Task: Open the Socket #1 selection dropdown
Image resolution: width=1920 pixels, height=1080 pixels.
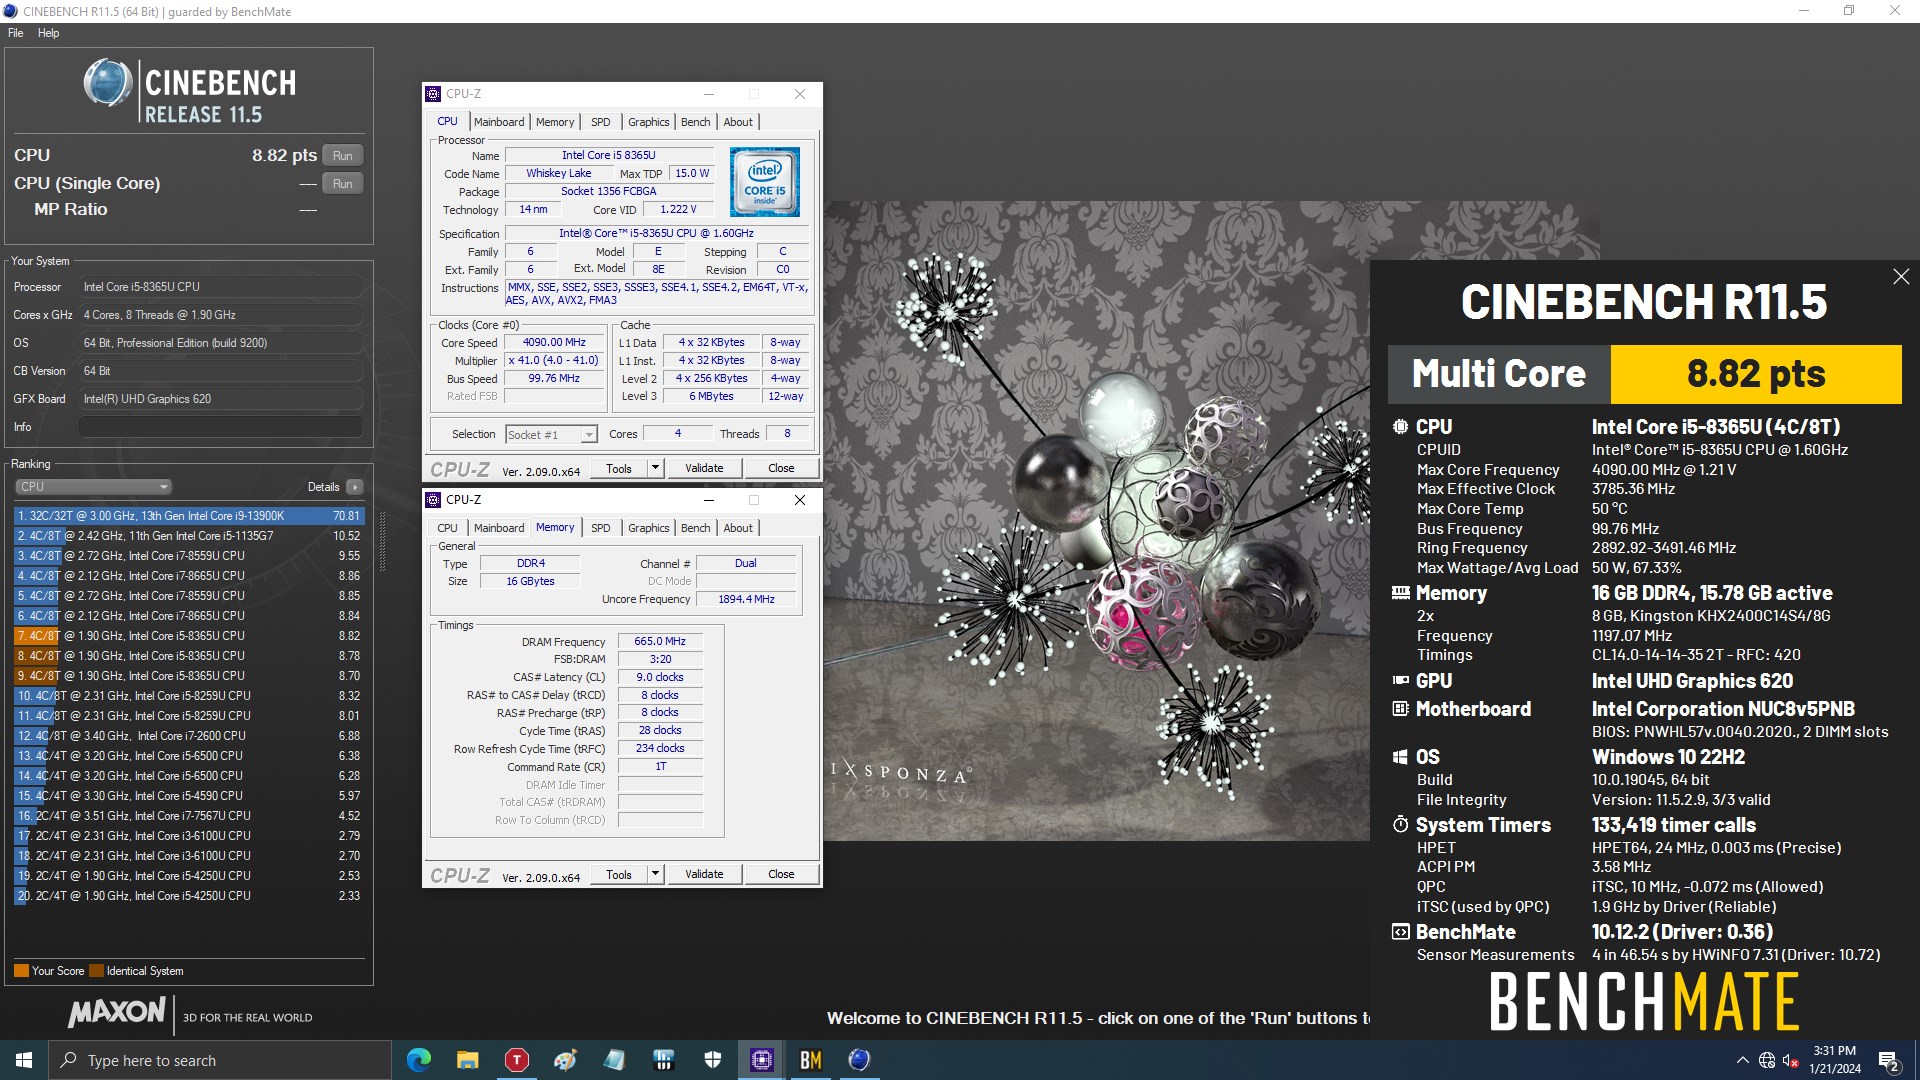Action: point(551,435)
